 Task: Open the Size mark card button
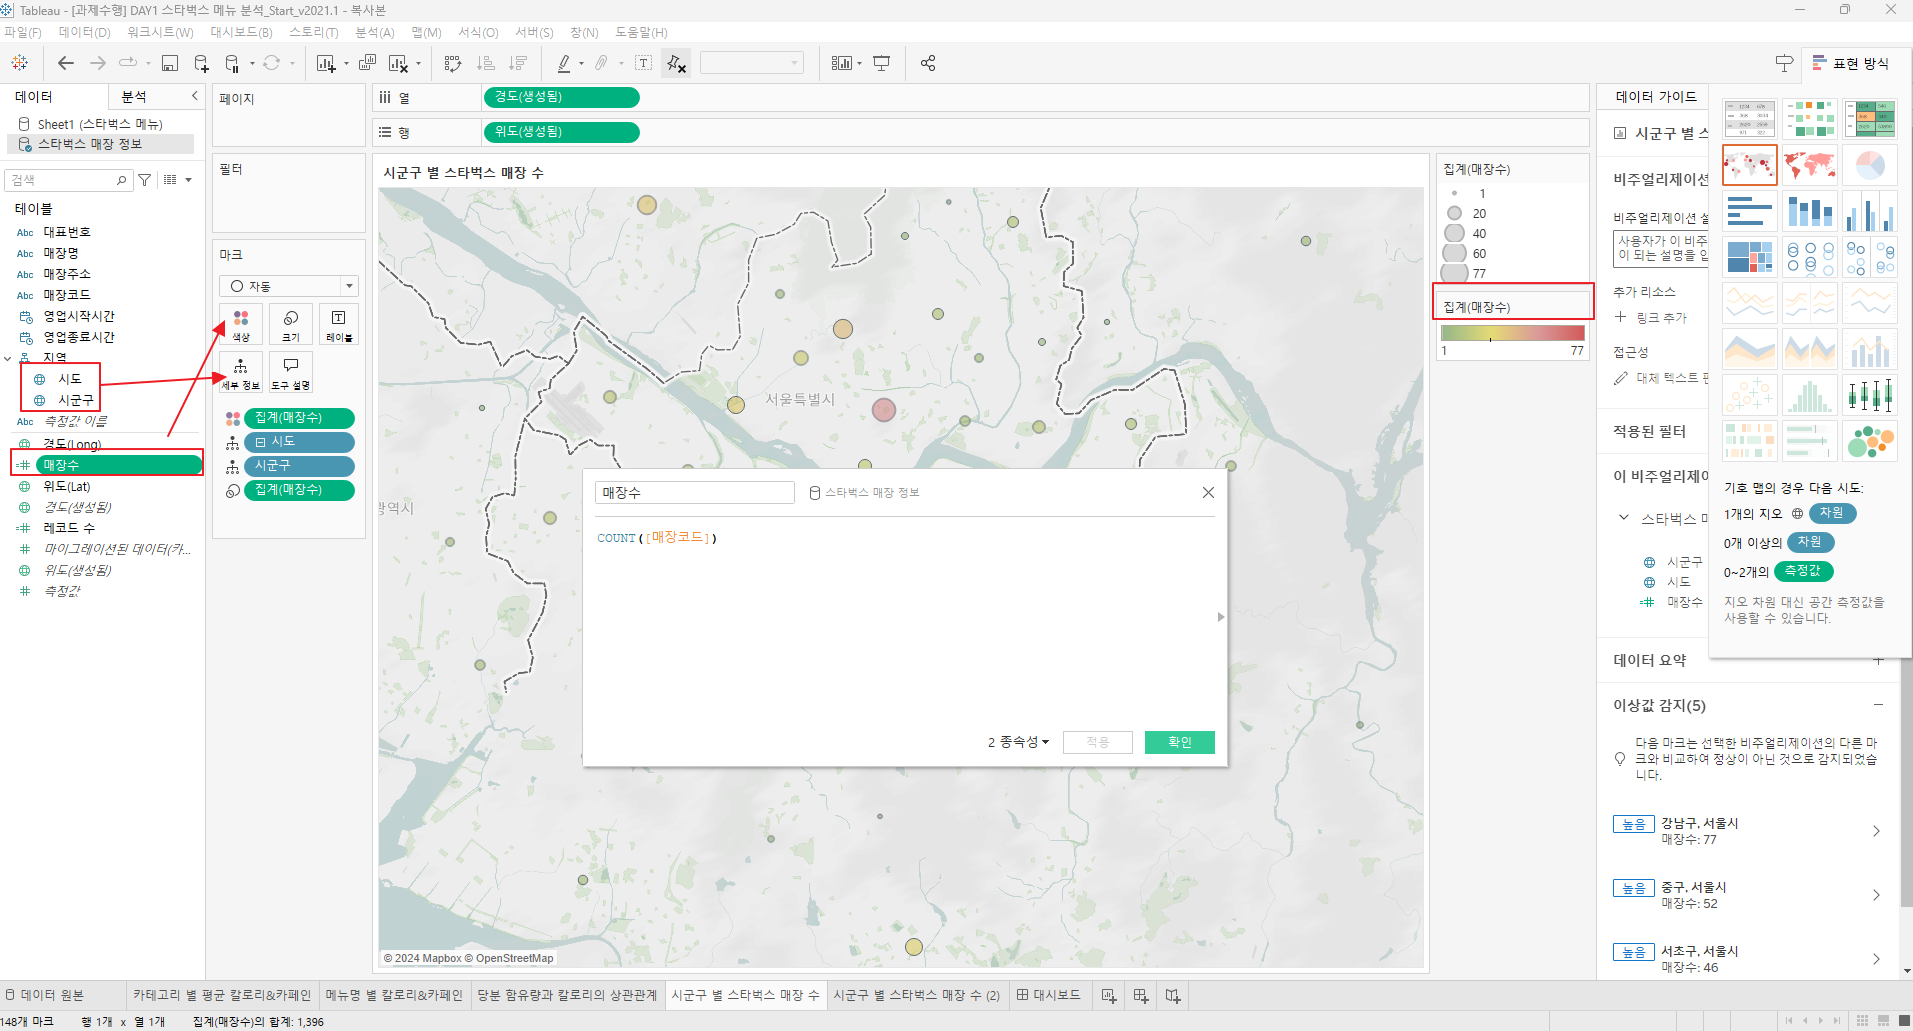coord(291,325)
